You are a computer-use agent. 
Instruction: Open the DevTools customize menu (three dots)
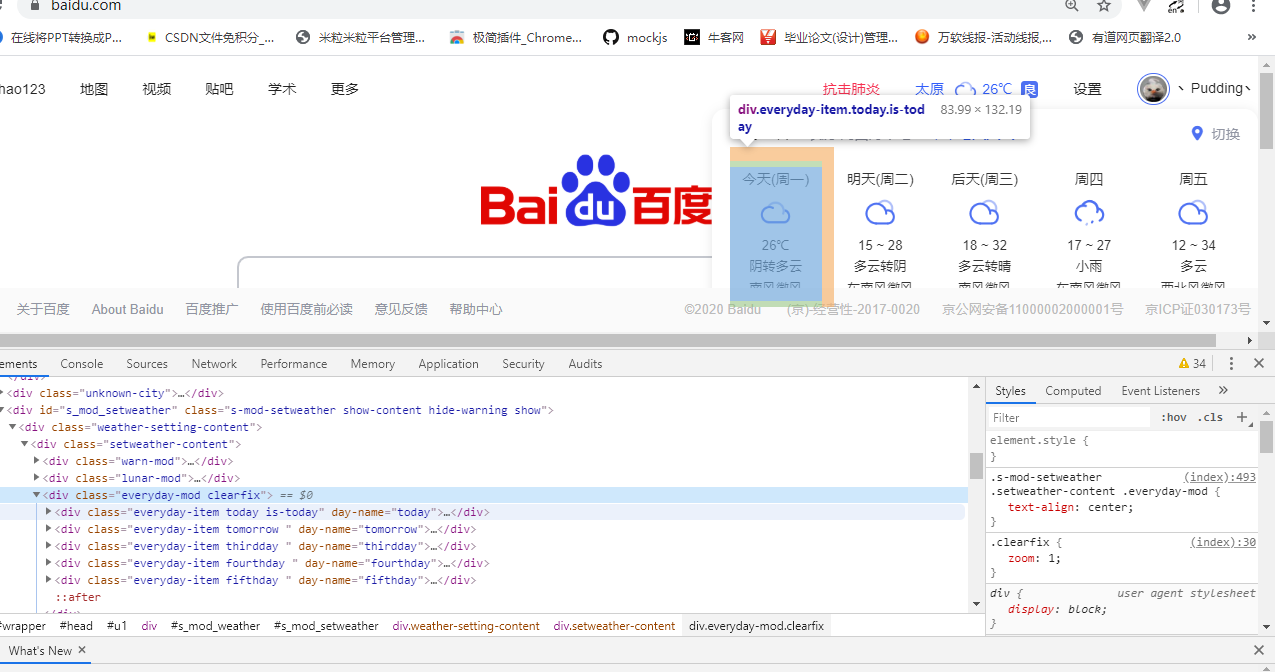[1231, 363]
